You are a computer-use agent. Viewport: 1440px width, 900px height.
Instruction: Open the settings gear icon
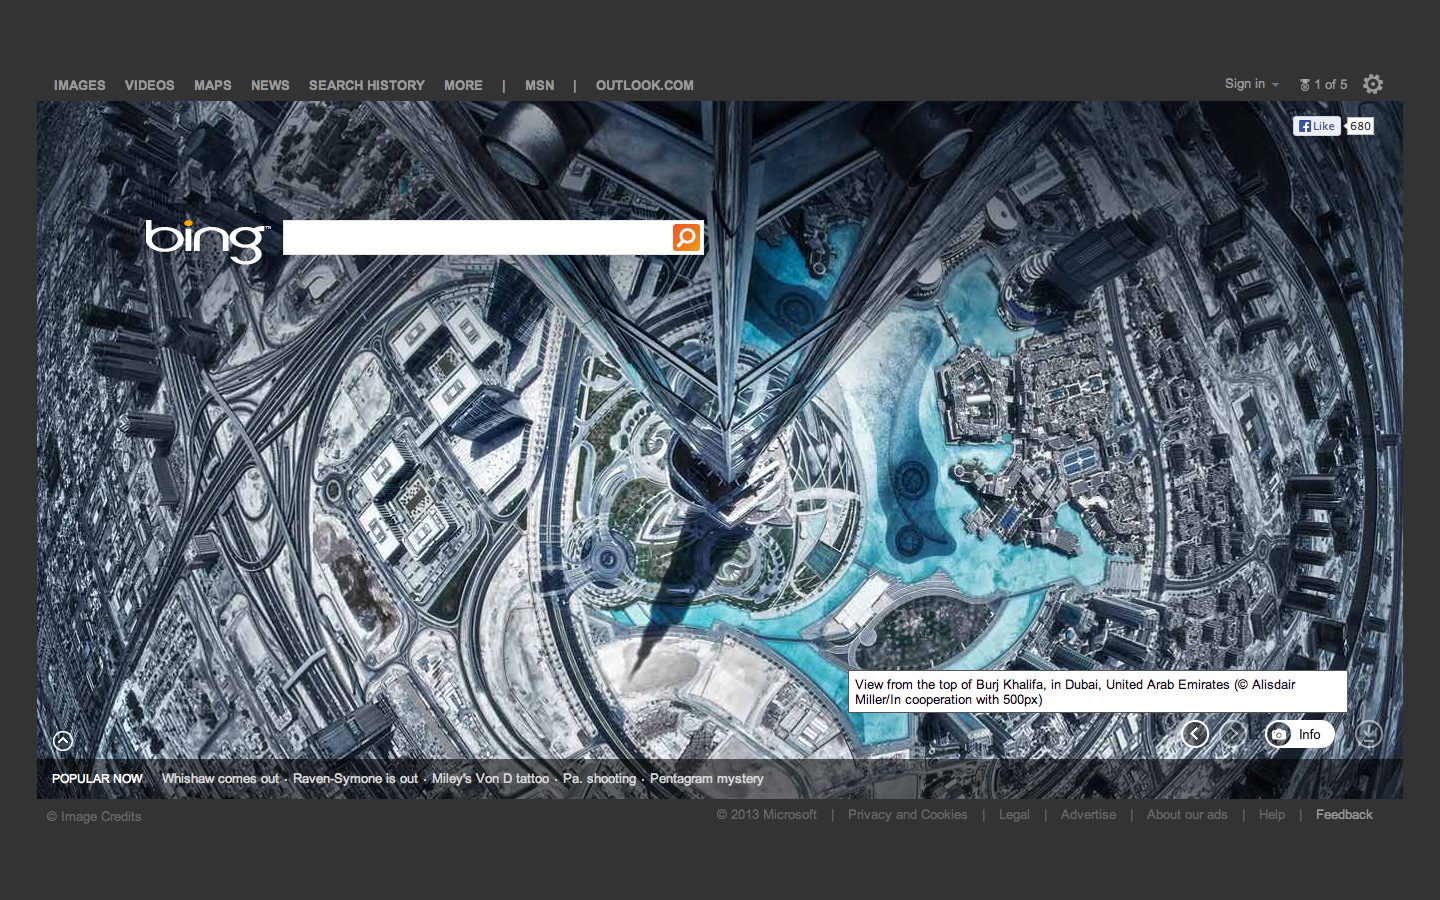(x=1373, y=84)
